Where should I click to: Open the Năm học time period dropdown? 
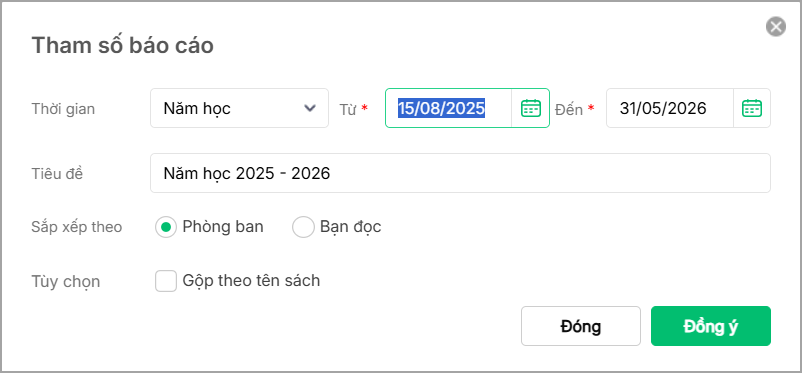(x=239, y=108)
